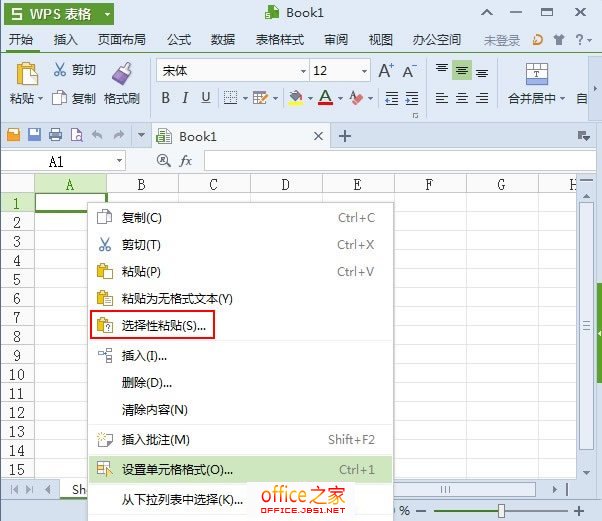Expand borders dropdown arrow
This screenshot has width=602, height=521.
[245, 99]
